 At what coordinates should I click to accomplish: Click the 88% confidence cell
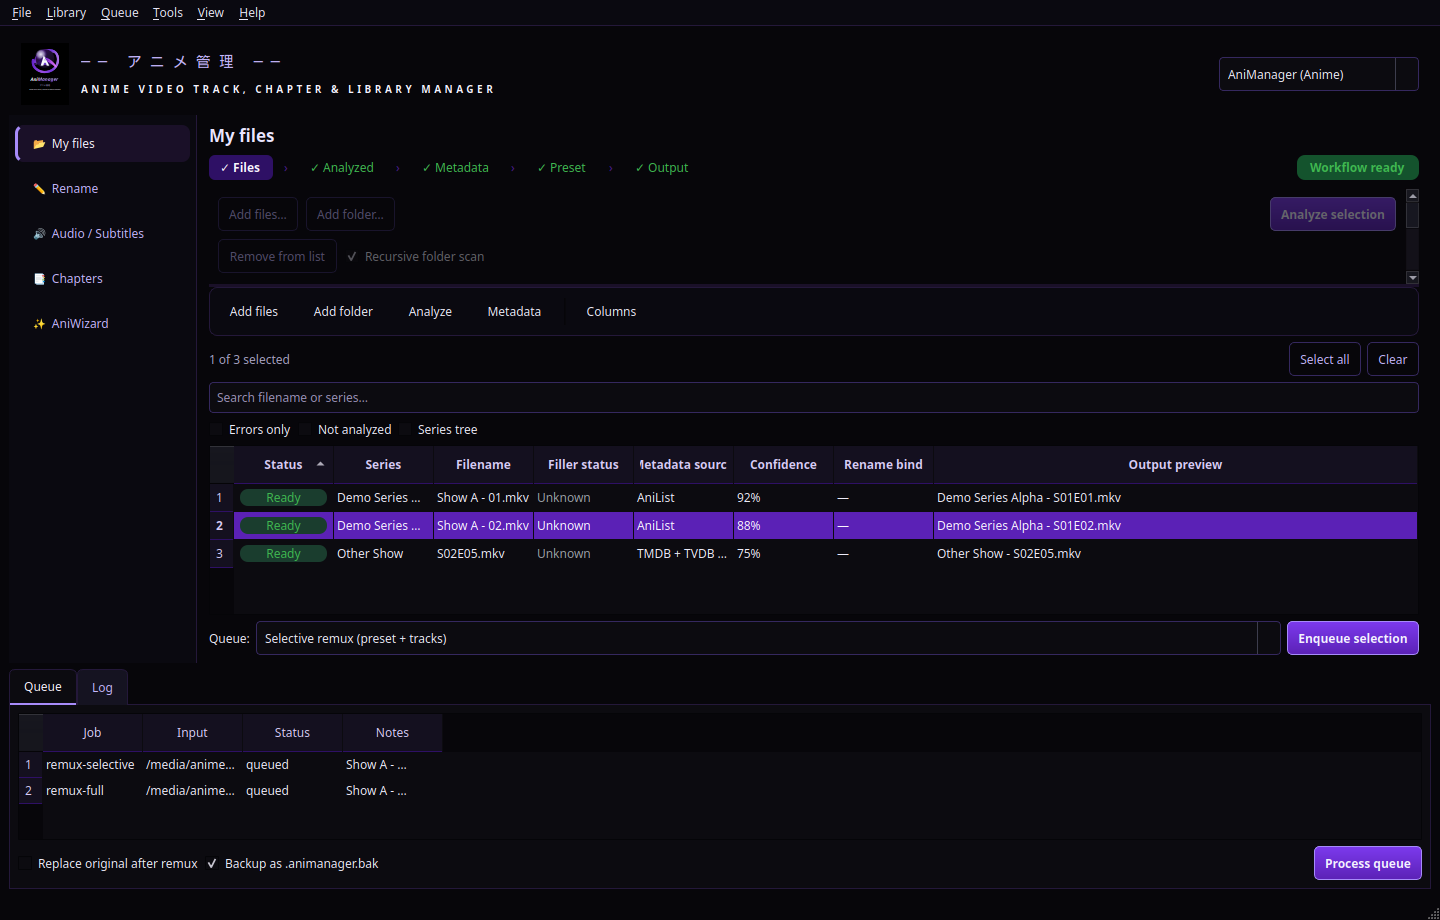click(x=783, y=526)
